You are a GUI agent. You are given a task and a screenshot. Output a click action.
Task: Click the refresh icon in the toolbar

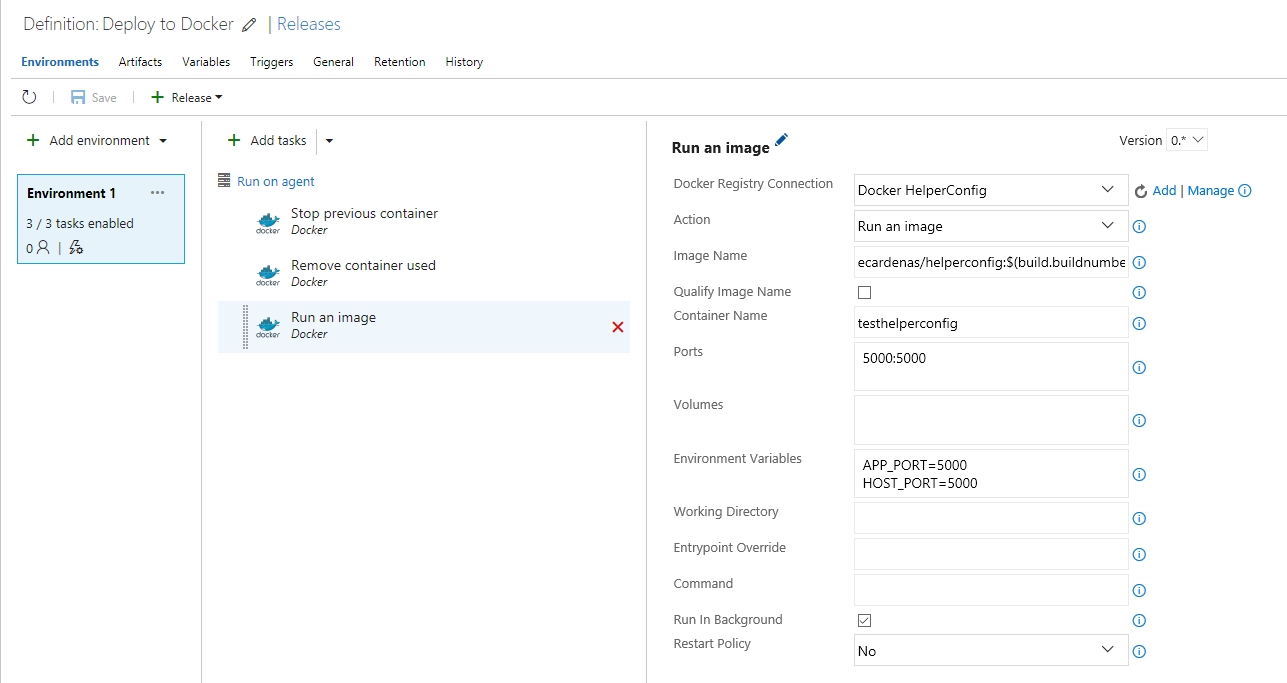[x=29, y=97]
